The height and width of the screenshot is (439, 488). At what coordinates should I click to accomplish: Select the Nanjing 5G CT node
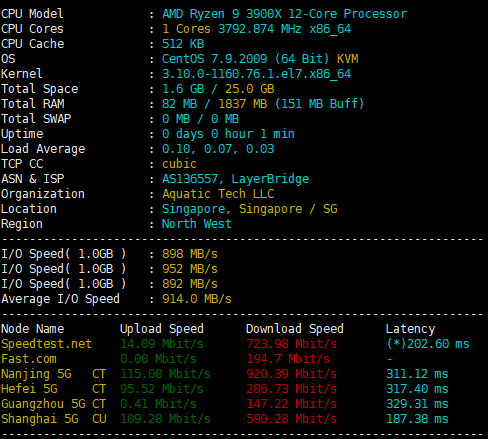point(53,374)
